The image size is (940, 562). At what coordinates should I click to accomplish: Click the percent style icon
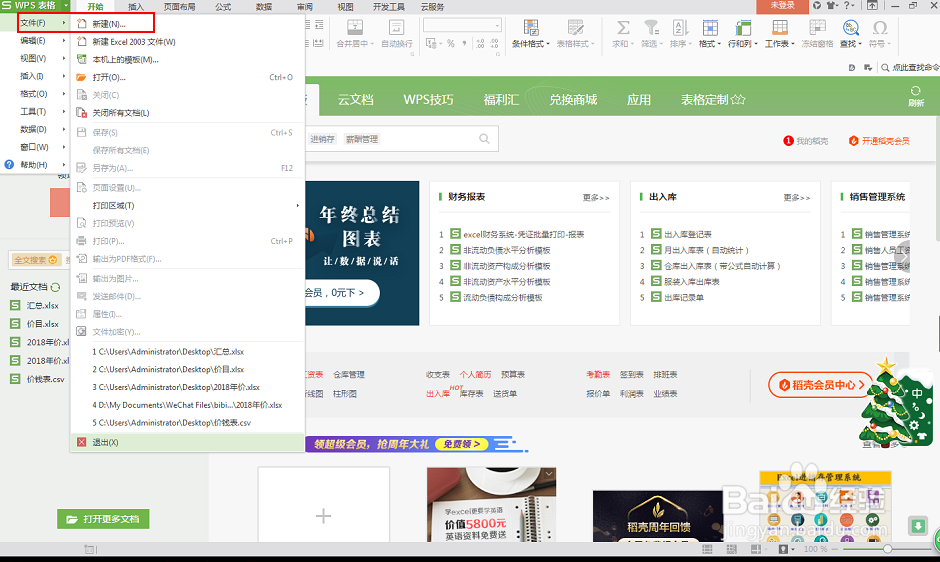[x=450, y=43]
